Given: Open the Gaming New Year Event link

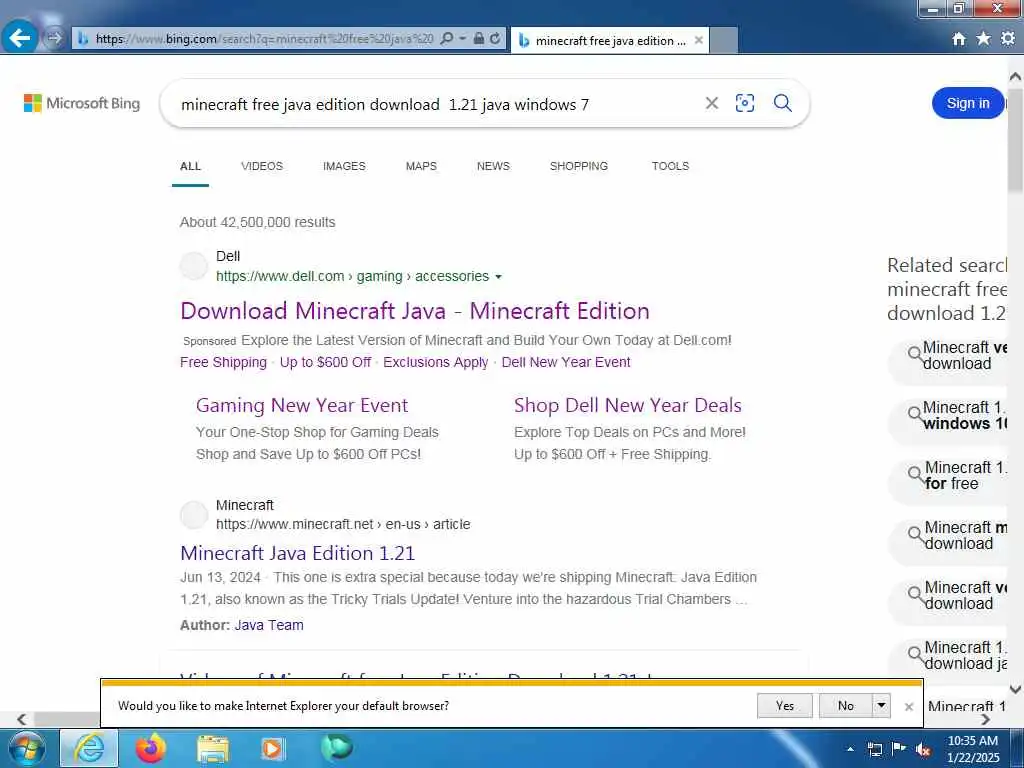Looking at the screenshot, I should click(302, 406).
